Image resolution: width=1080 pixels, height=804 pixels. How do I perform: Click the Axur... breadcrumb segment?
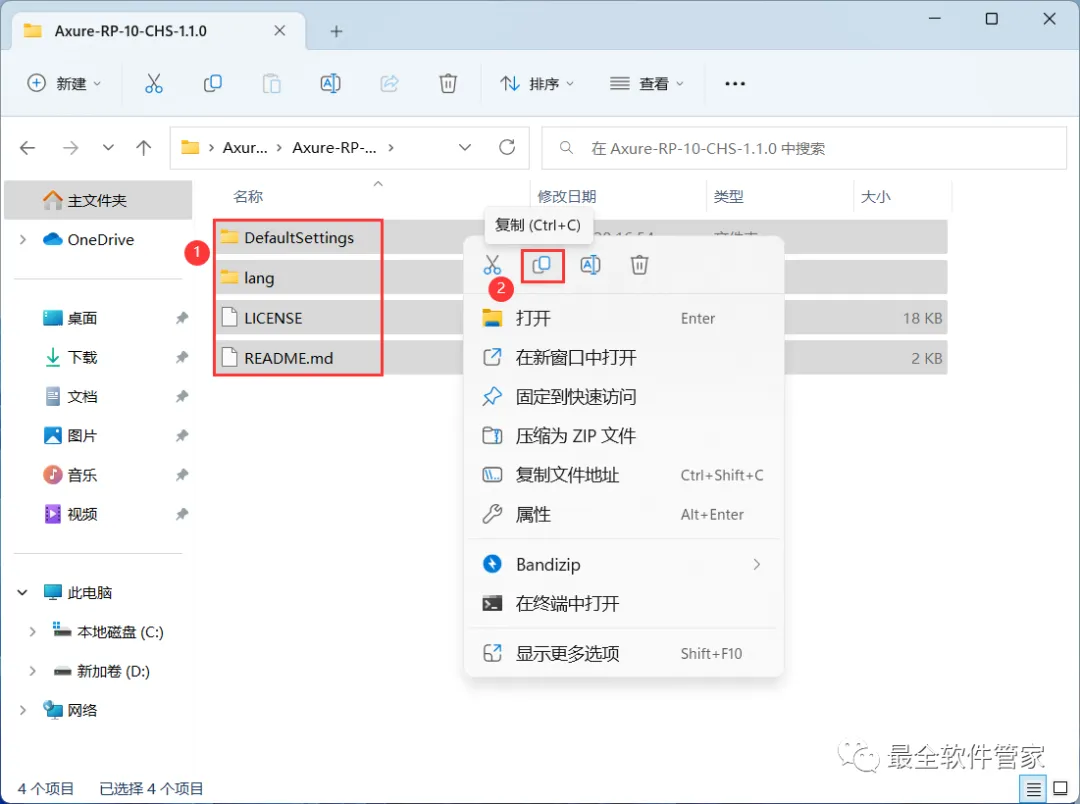tap(245, 147)
